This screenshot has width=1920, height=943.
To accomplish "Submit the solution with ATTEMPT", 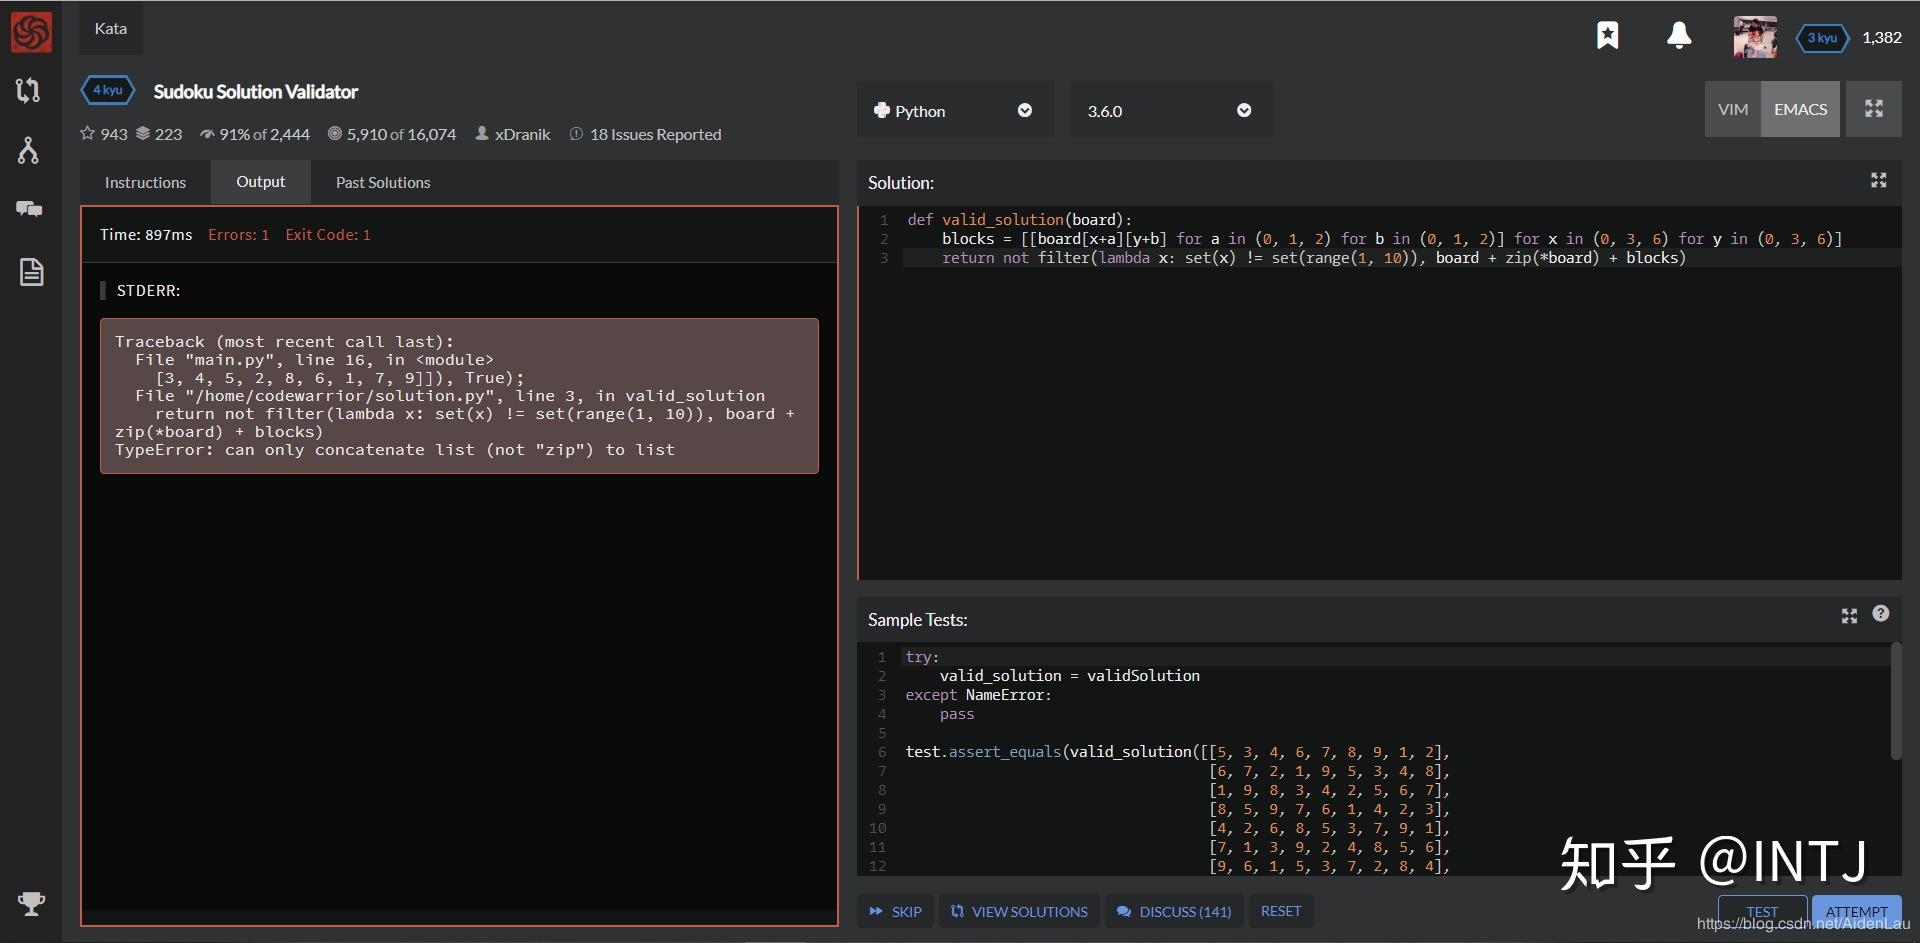I will click(x=1856, y=911).
